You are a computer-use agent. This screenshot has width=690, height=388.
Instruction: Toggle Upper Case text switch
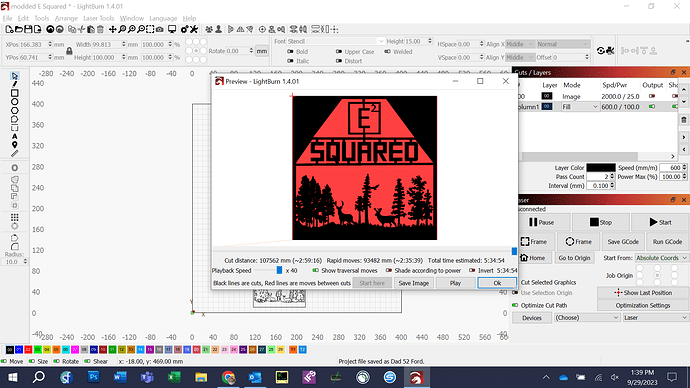point(338,51)
